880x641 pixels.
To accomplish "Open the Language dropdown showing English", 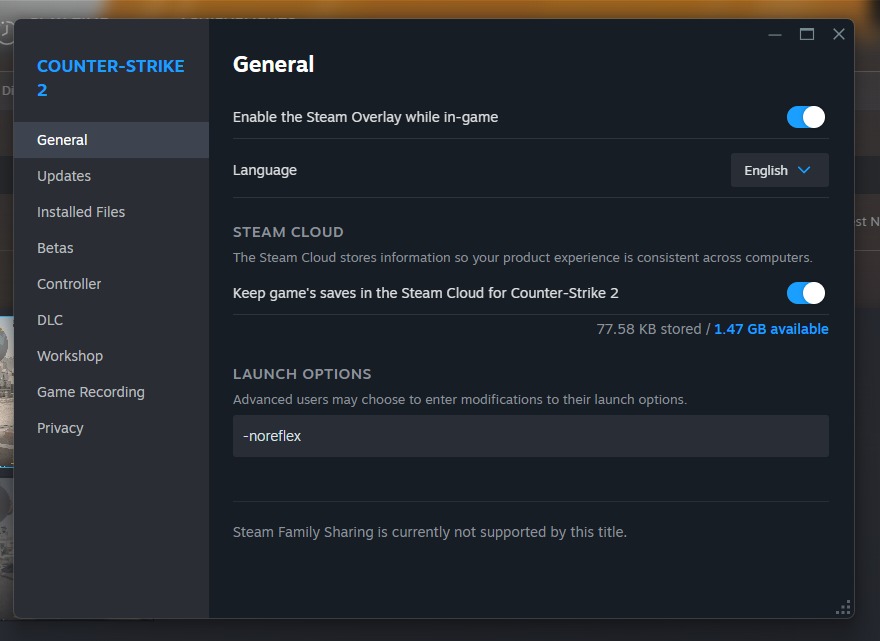I will [779, 170].
